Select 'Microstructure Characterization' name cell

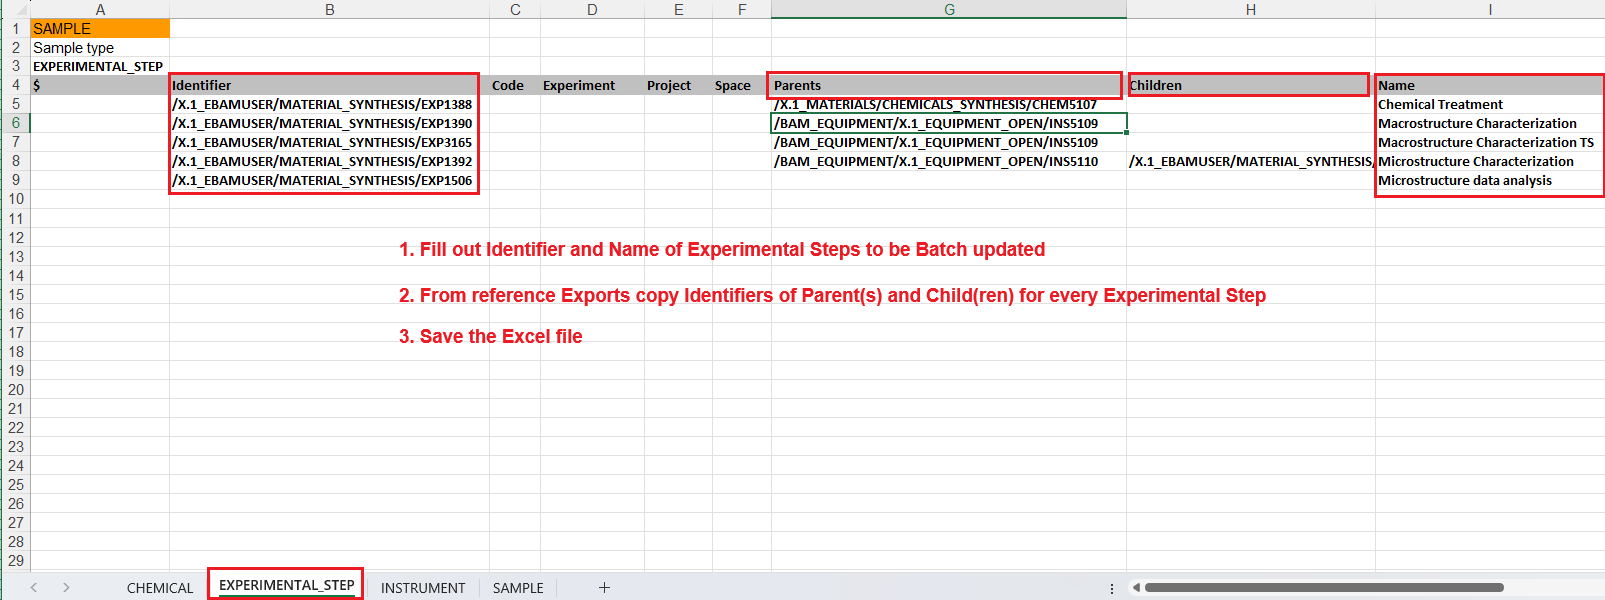1490,161
